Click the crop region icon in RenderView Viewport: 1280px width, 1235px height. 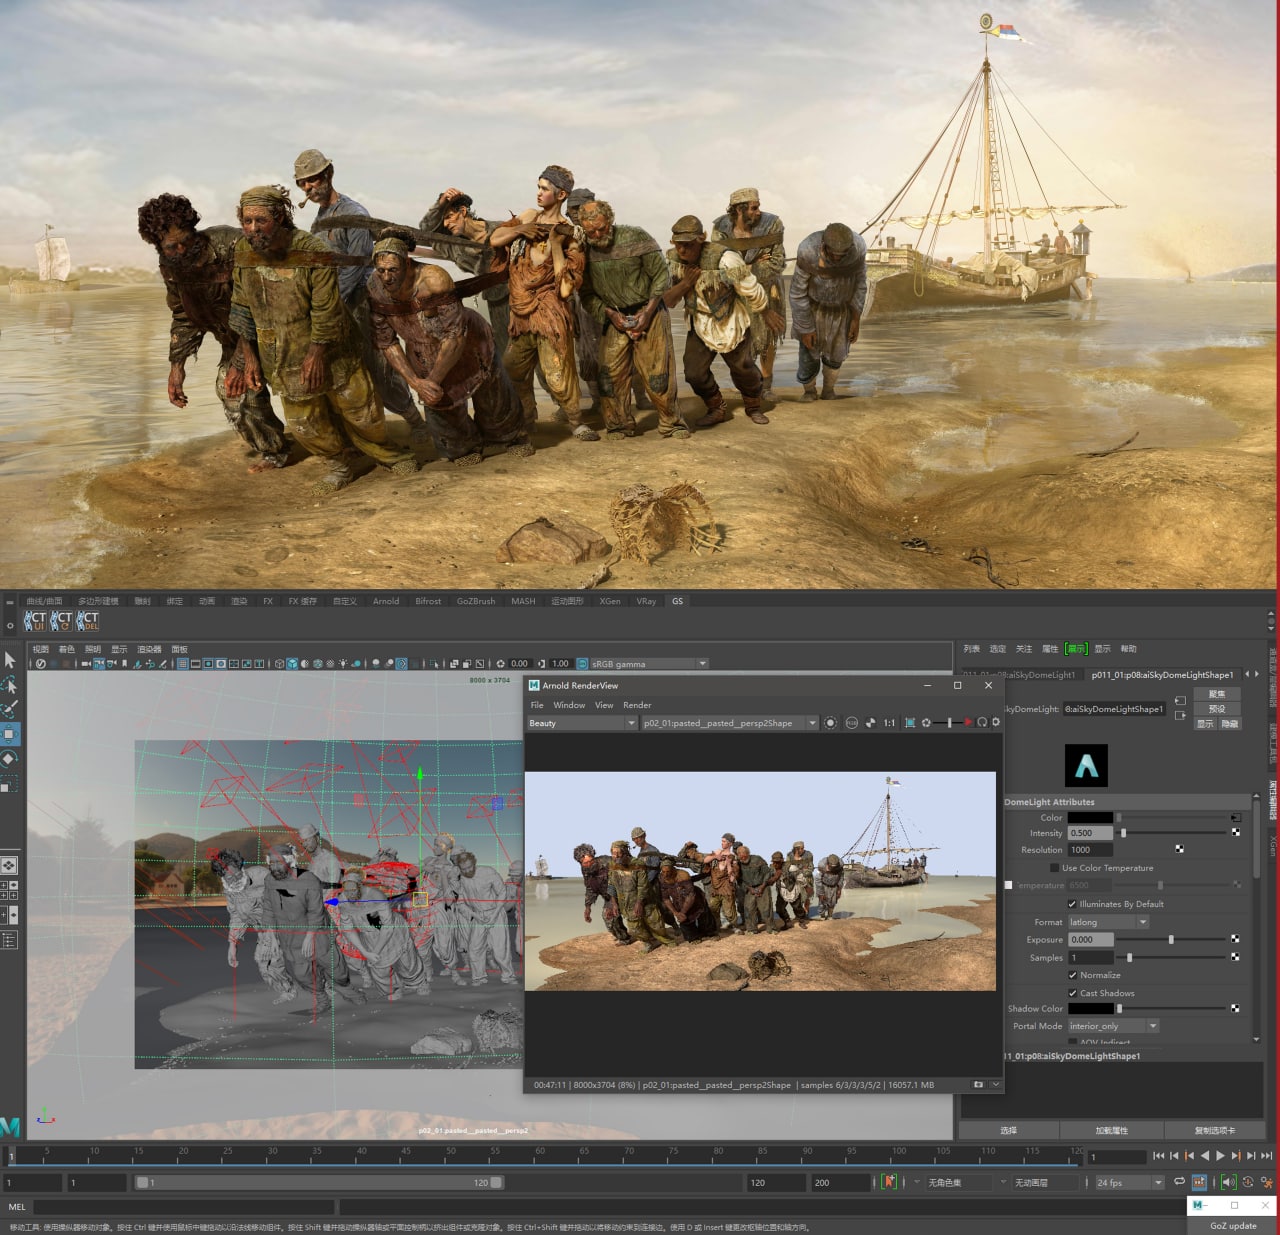tap(910, 723)
